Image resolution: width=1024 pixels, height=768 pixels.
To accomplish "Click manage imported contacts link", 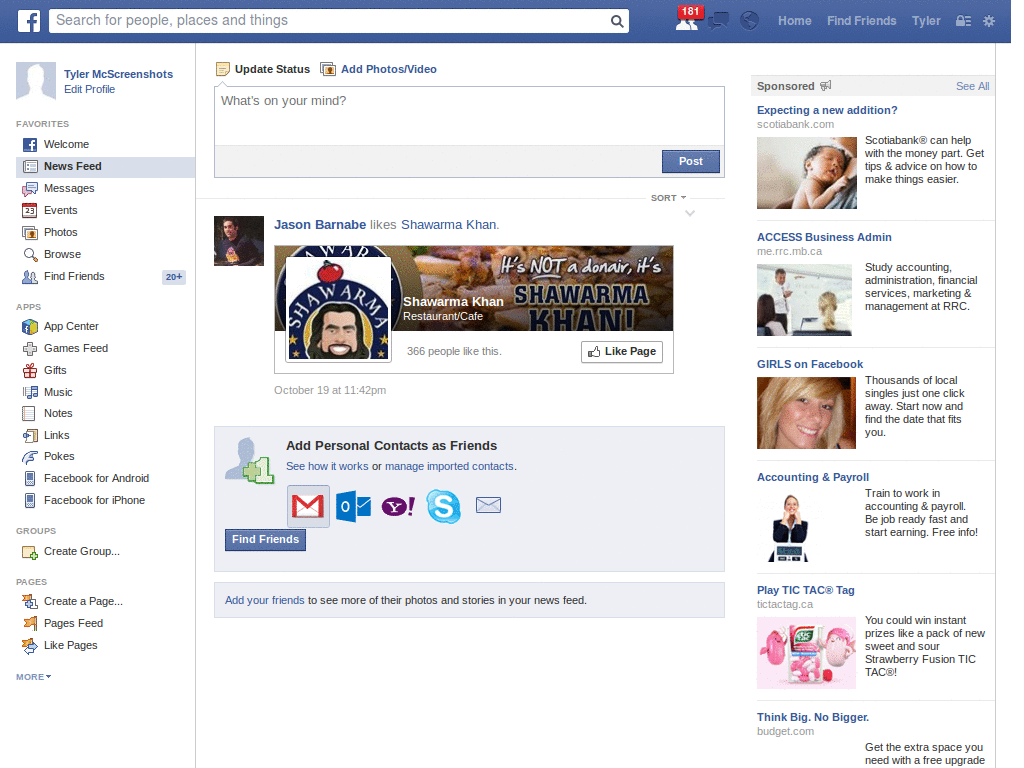I will [x=449, y=466].
